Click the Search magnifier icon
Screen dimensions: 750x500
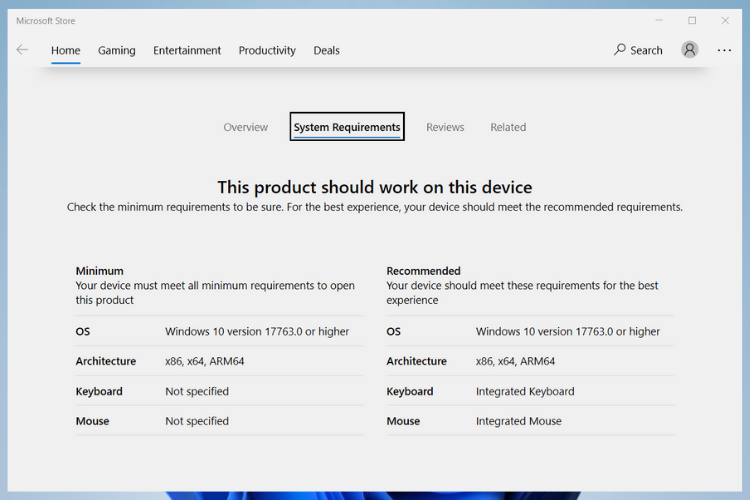click(620, 50)
